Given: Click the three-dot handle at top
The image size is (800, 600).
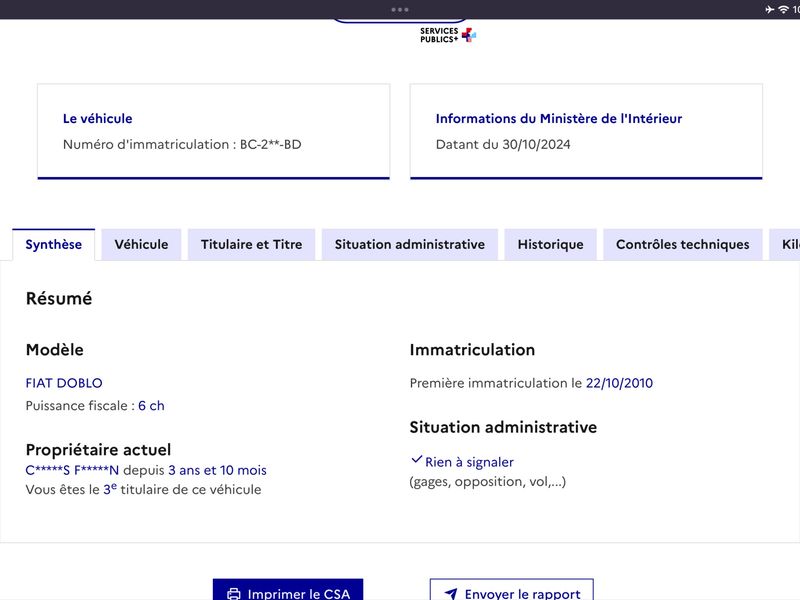Looking at the screenshot, I should click(399, 10).
